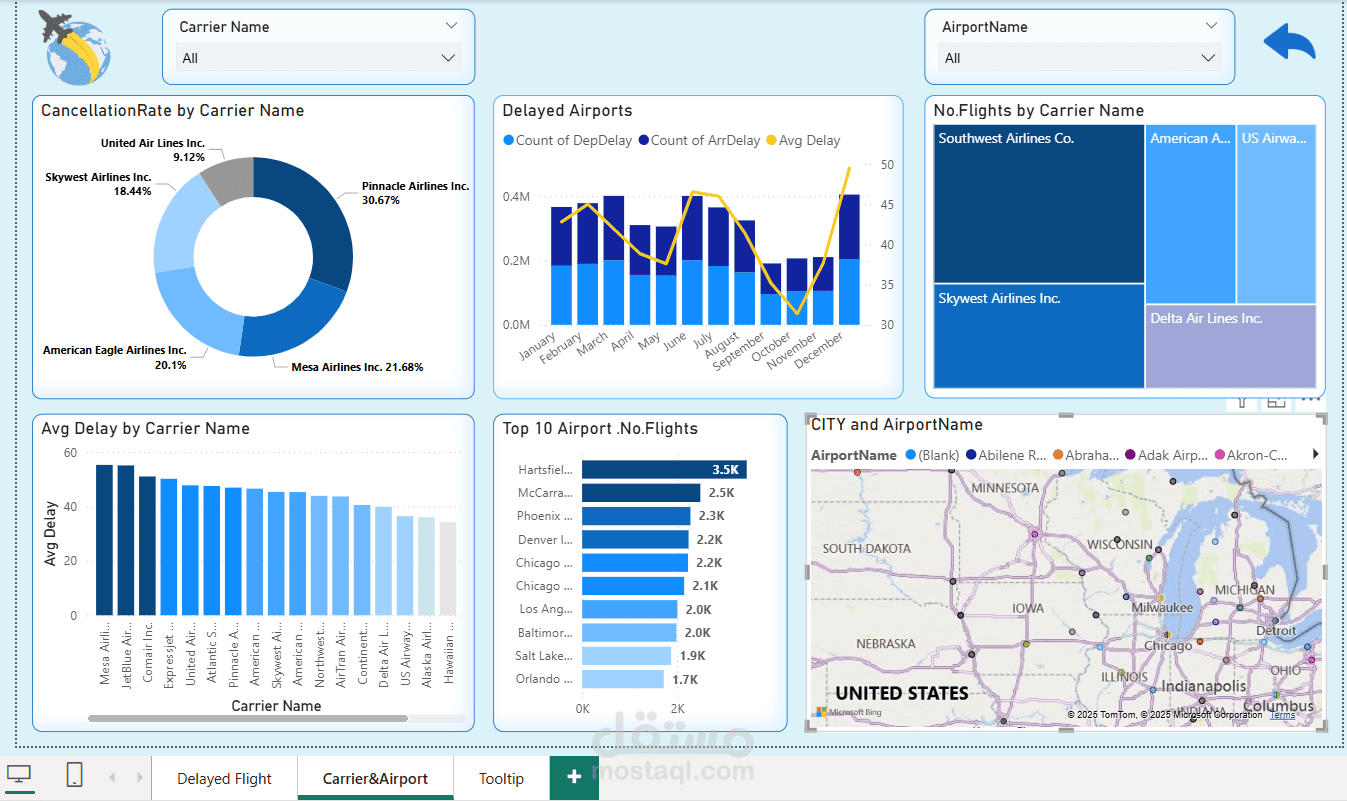Viewport: 1347px width, 801px height.
Task: Click 'No.Flights by Carrier Name' title
Action: click(x=1039, y=111)
